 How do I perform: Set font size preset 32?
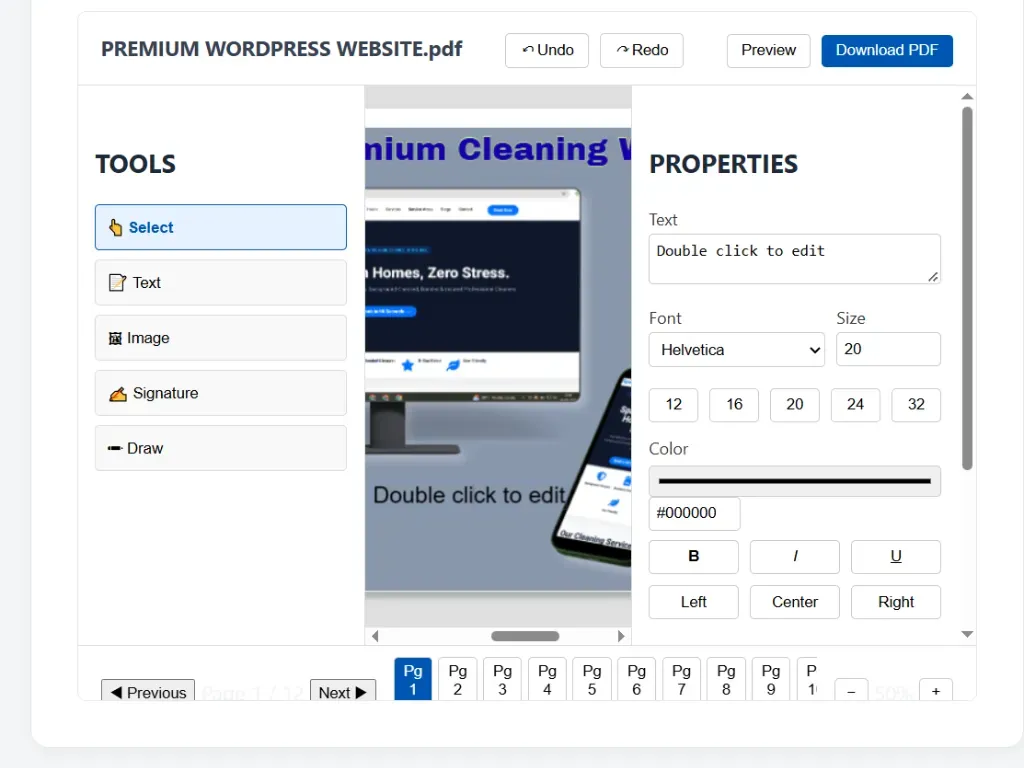(x=916, y=405)
